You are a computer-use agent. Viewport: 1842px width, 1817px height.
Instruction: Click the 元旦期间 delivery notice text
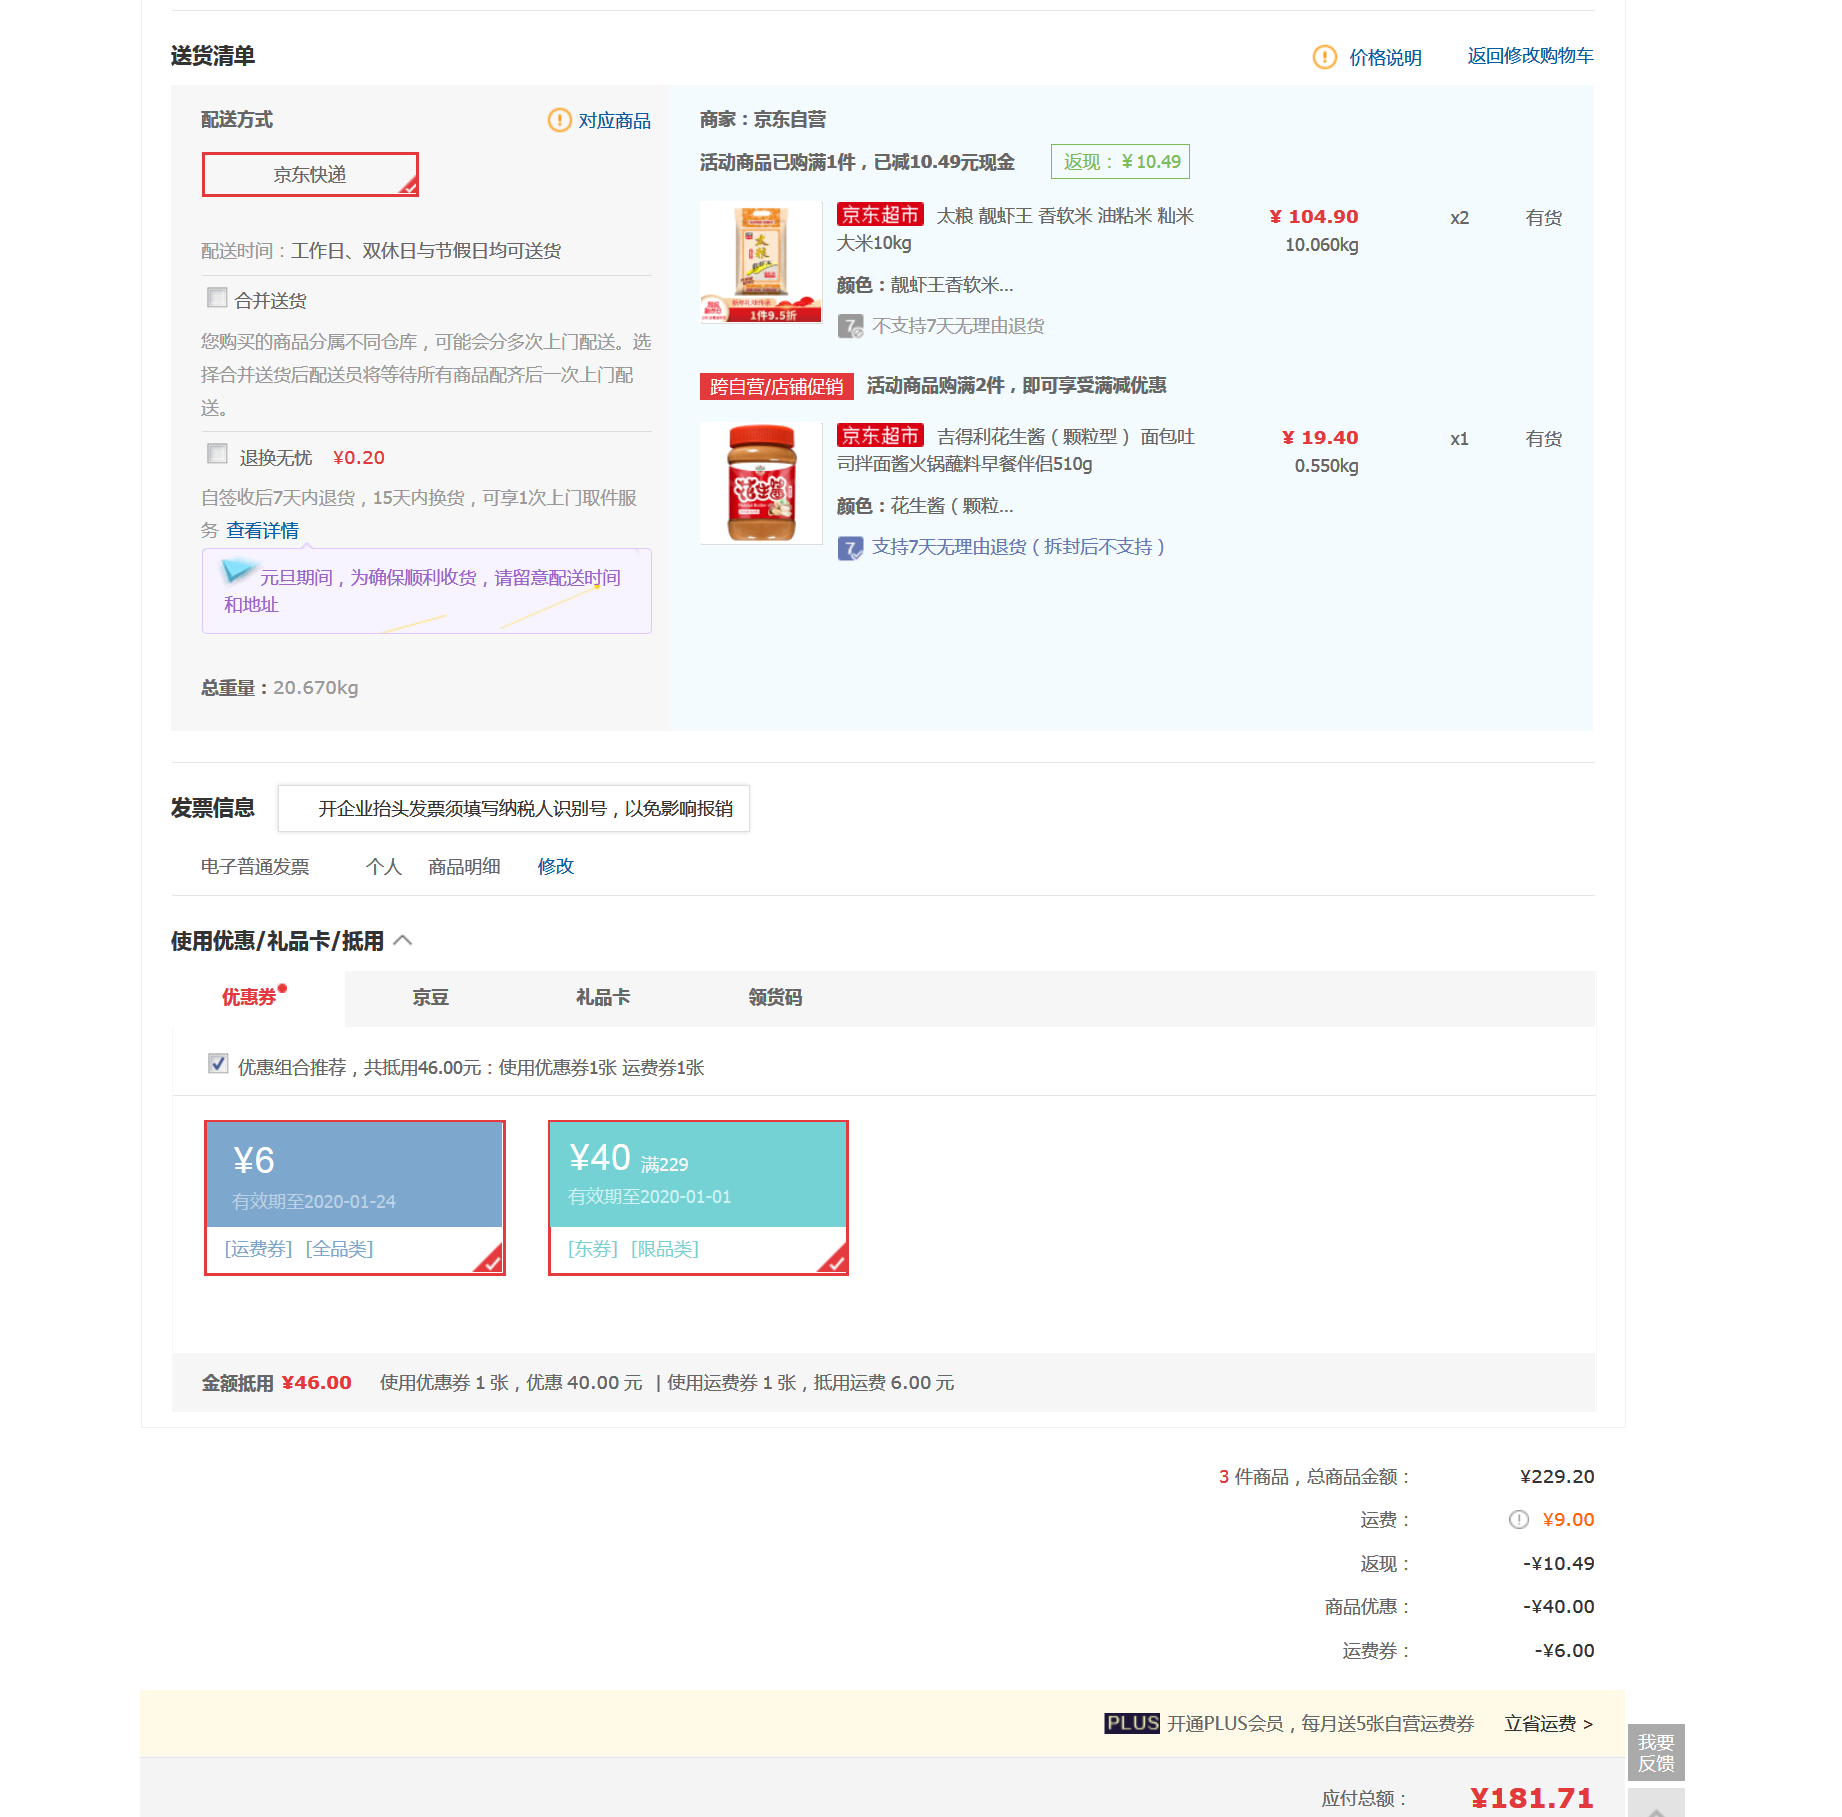pyautogui.click(x=422, y=591)
